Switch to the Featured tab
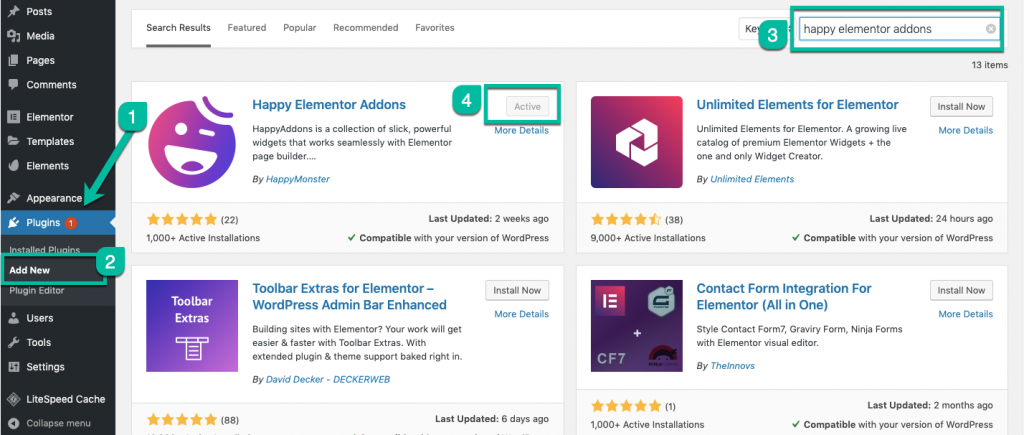 (x=247, y=28)
